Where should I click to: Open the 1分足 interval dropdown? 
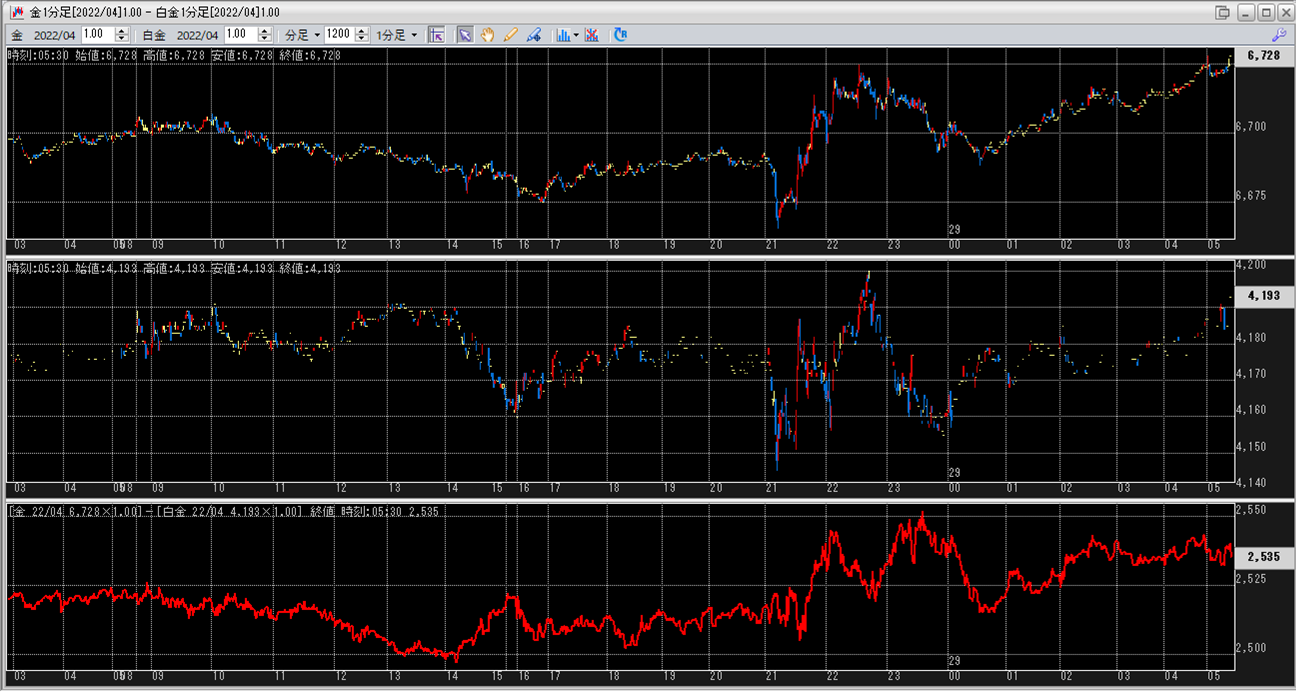(397, 35)
